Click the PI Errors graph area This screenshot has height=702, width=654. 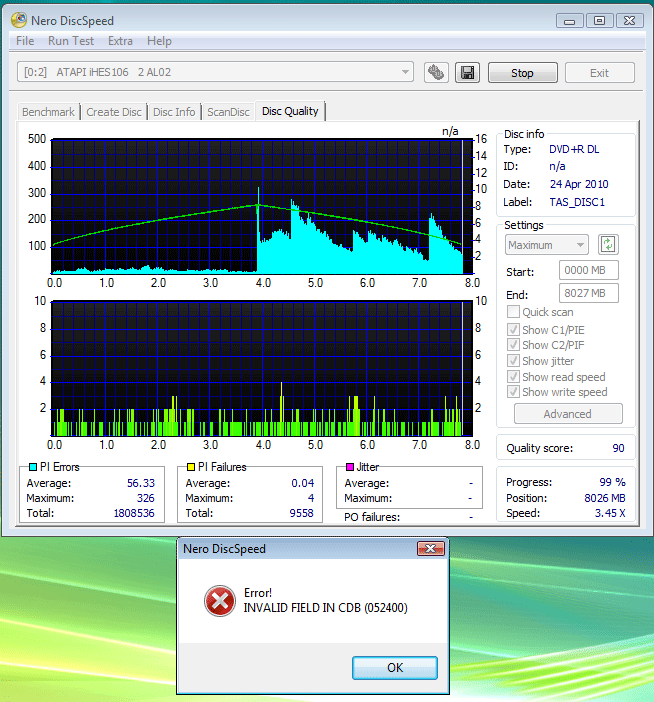[x=262, y=206]
